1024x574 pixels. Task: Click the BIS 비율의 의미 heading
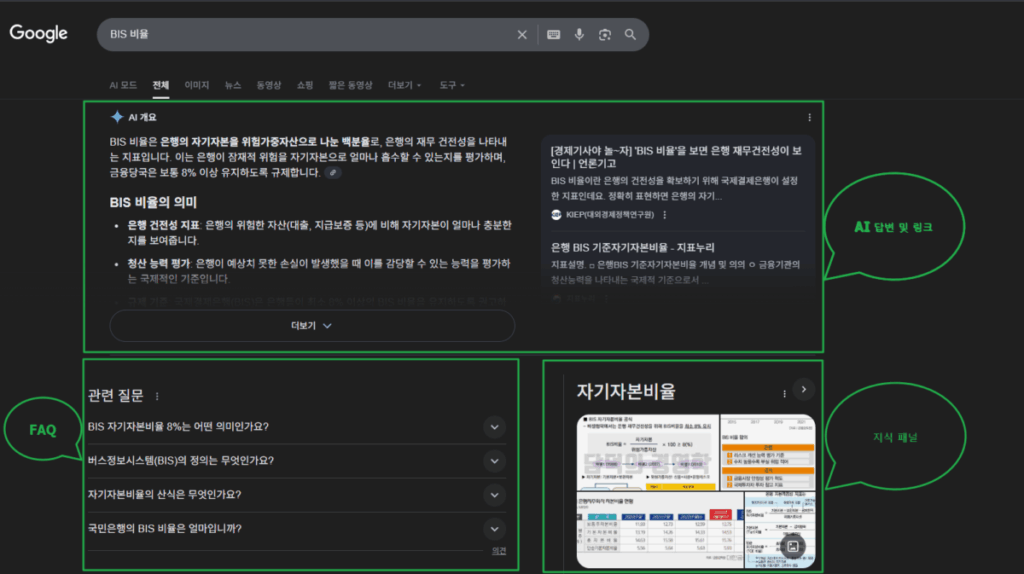click(x=153, y=202)
